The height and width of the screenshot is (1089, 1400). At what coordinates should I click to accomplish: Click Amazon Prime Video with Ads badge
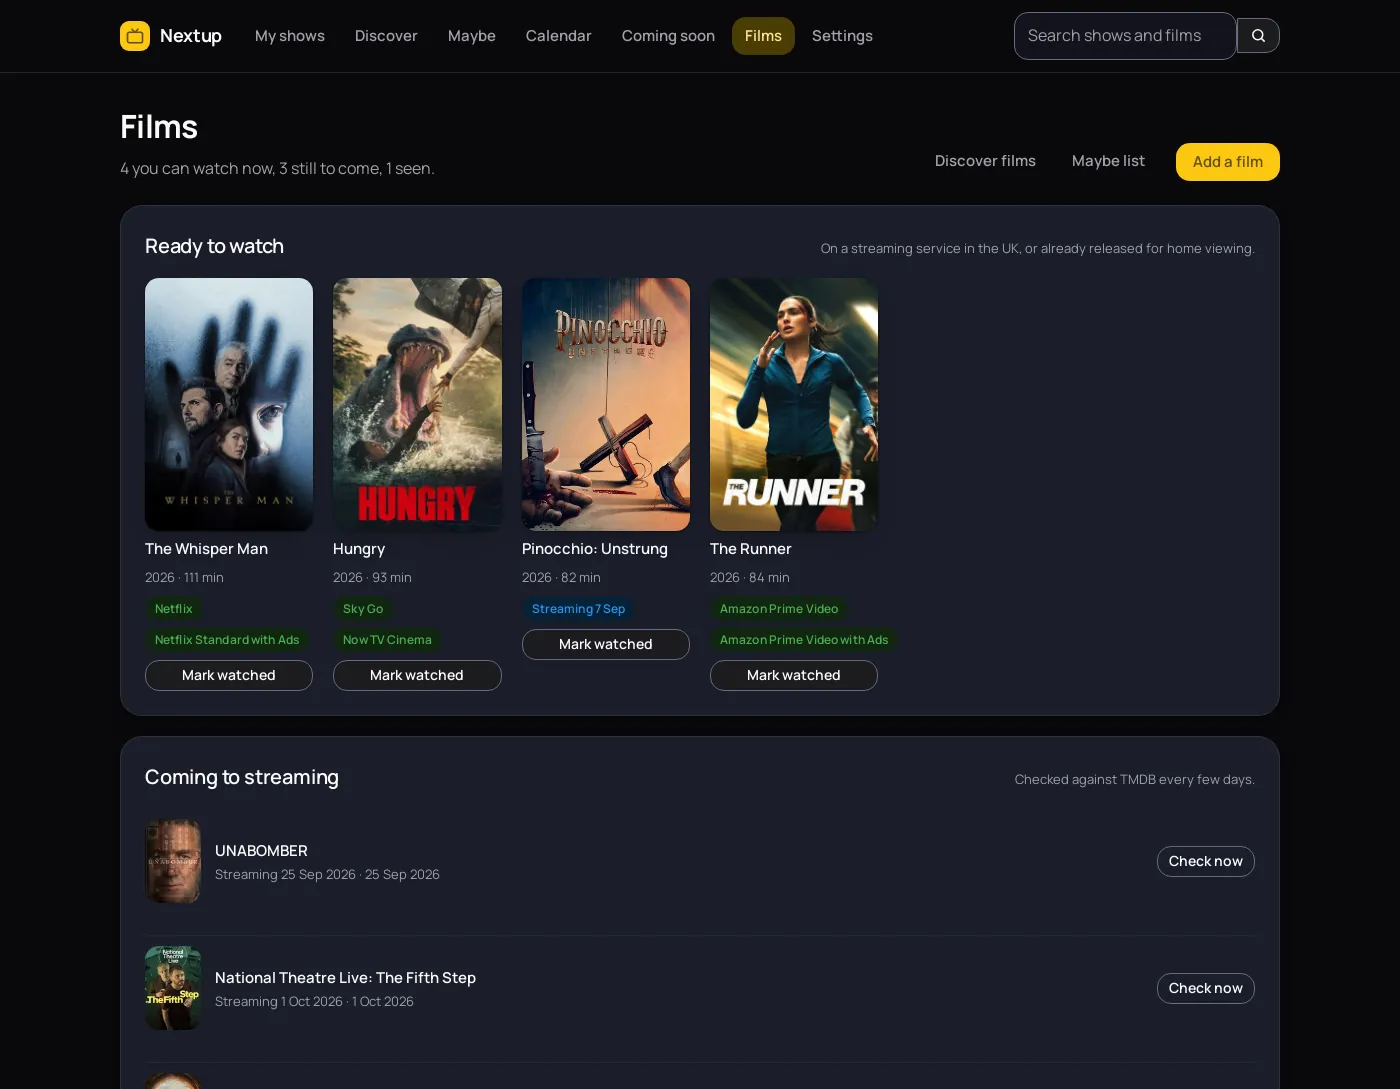coord(804,640)
